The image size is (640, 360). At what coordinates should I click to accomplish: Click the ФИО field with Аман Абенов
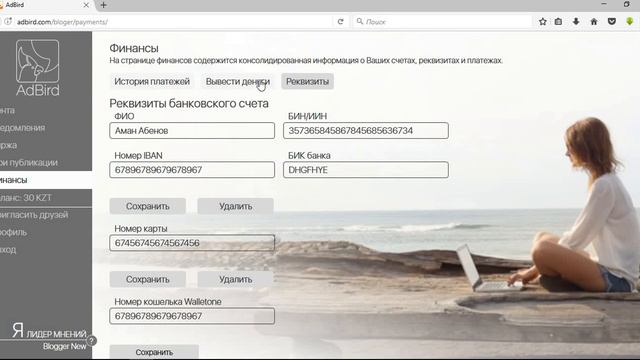coord(192,131)
